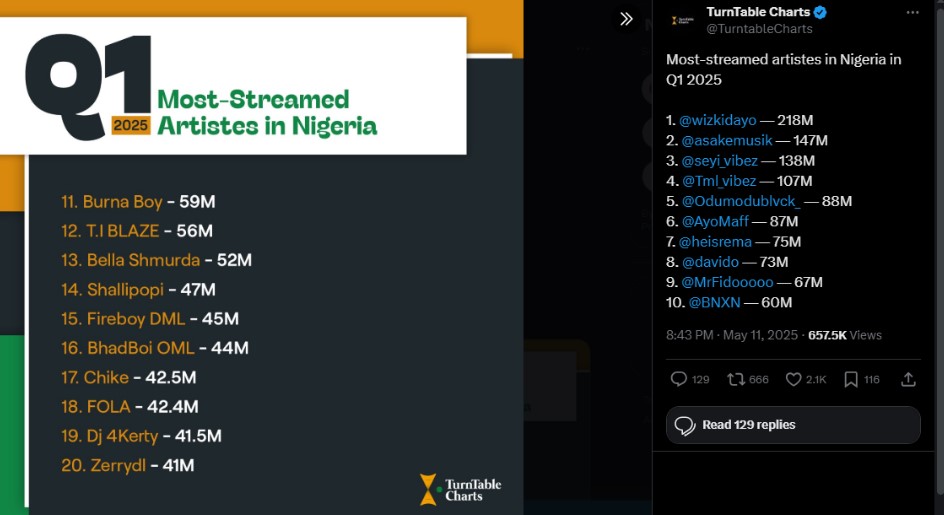
Task: Open the more options ellipsis menu
Action: point(913,13)
